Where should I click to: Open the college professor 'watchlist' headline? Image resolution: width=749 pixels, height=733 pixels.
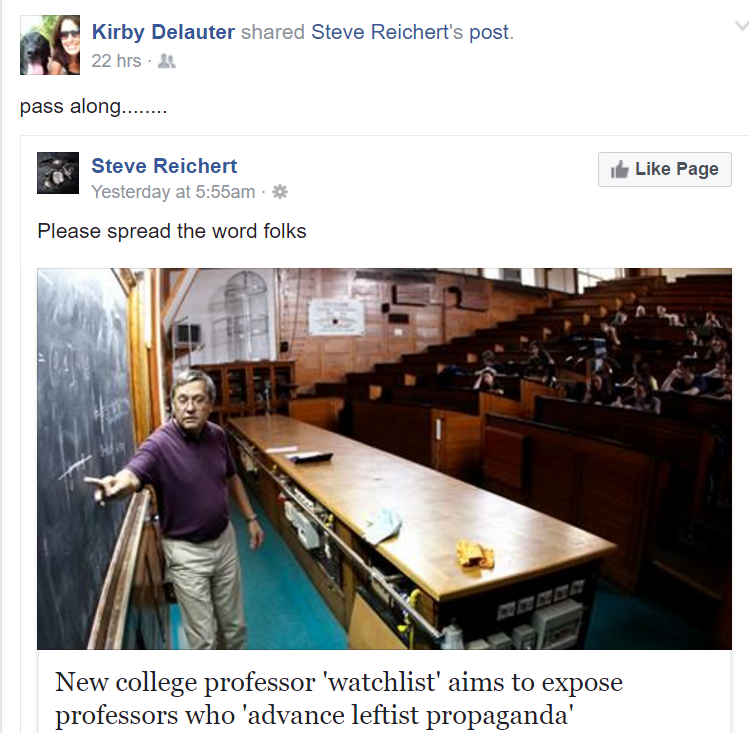(x=339, y=699)
